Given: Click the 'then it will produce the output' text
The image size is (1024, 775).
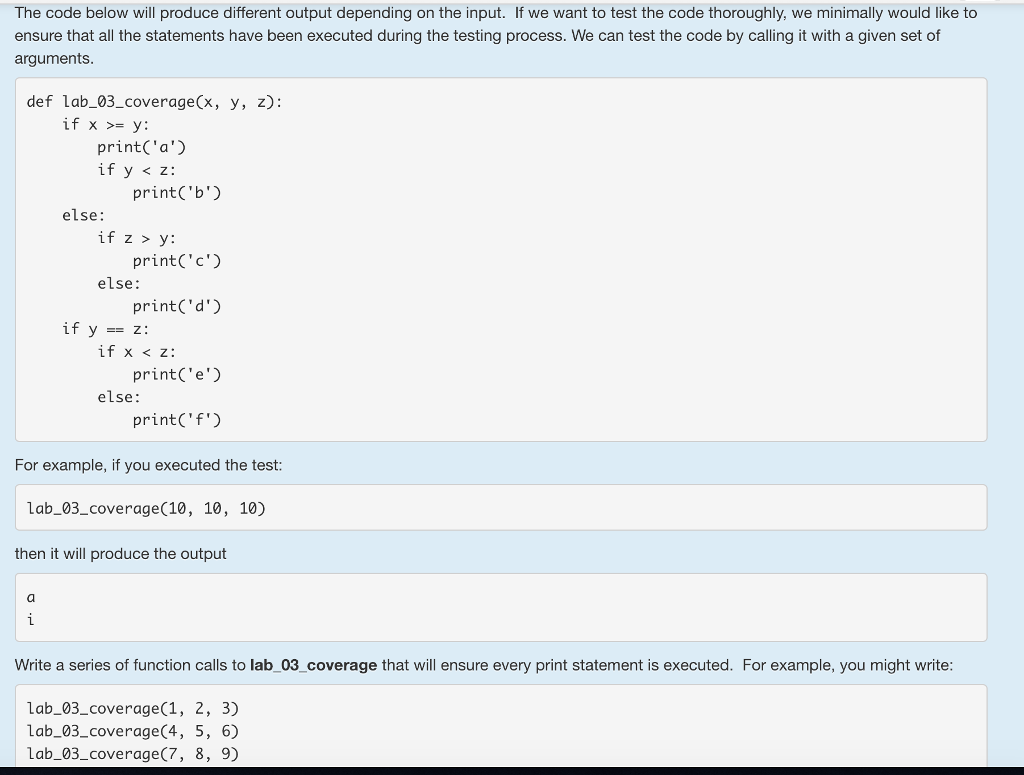Looking at the screenshot, I should [120, 554].
